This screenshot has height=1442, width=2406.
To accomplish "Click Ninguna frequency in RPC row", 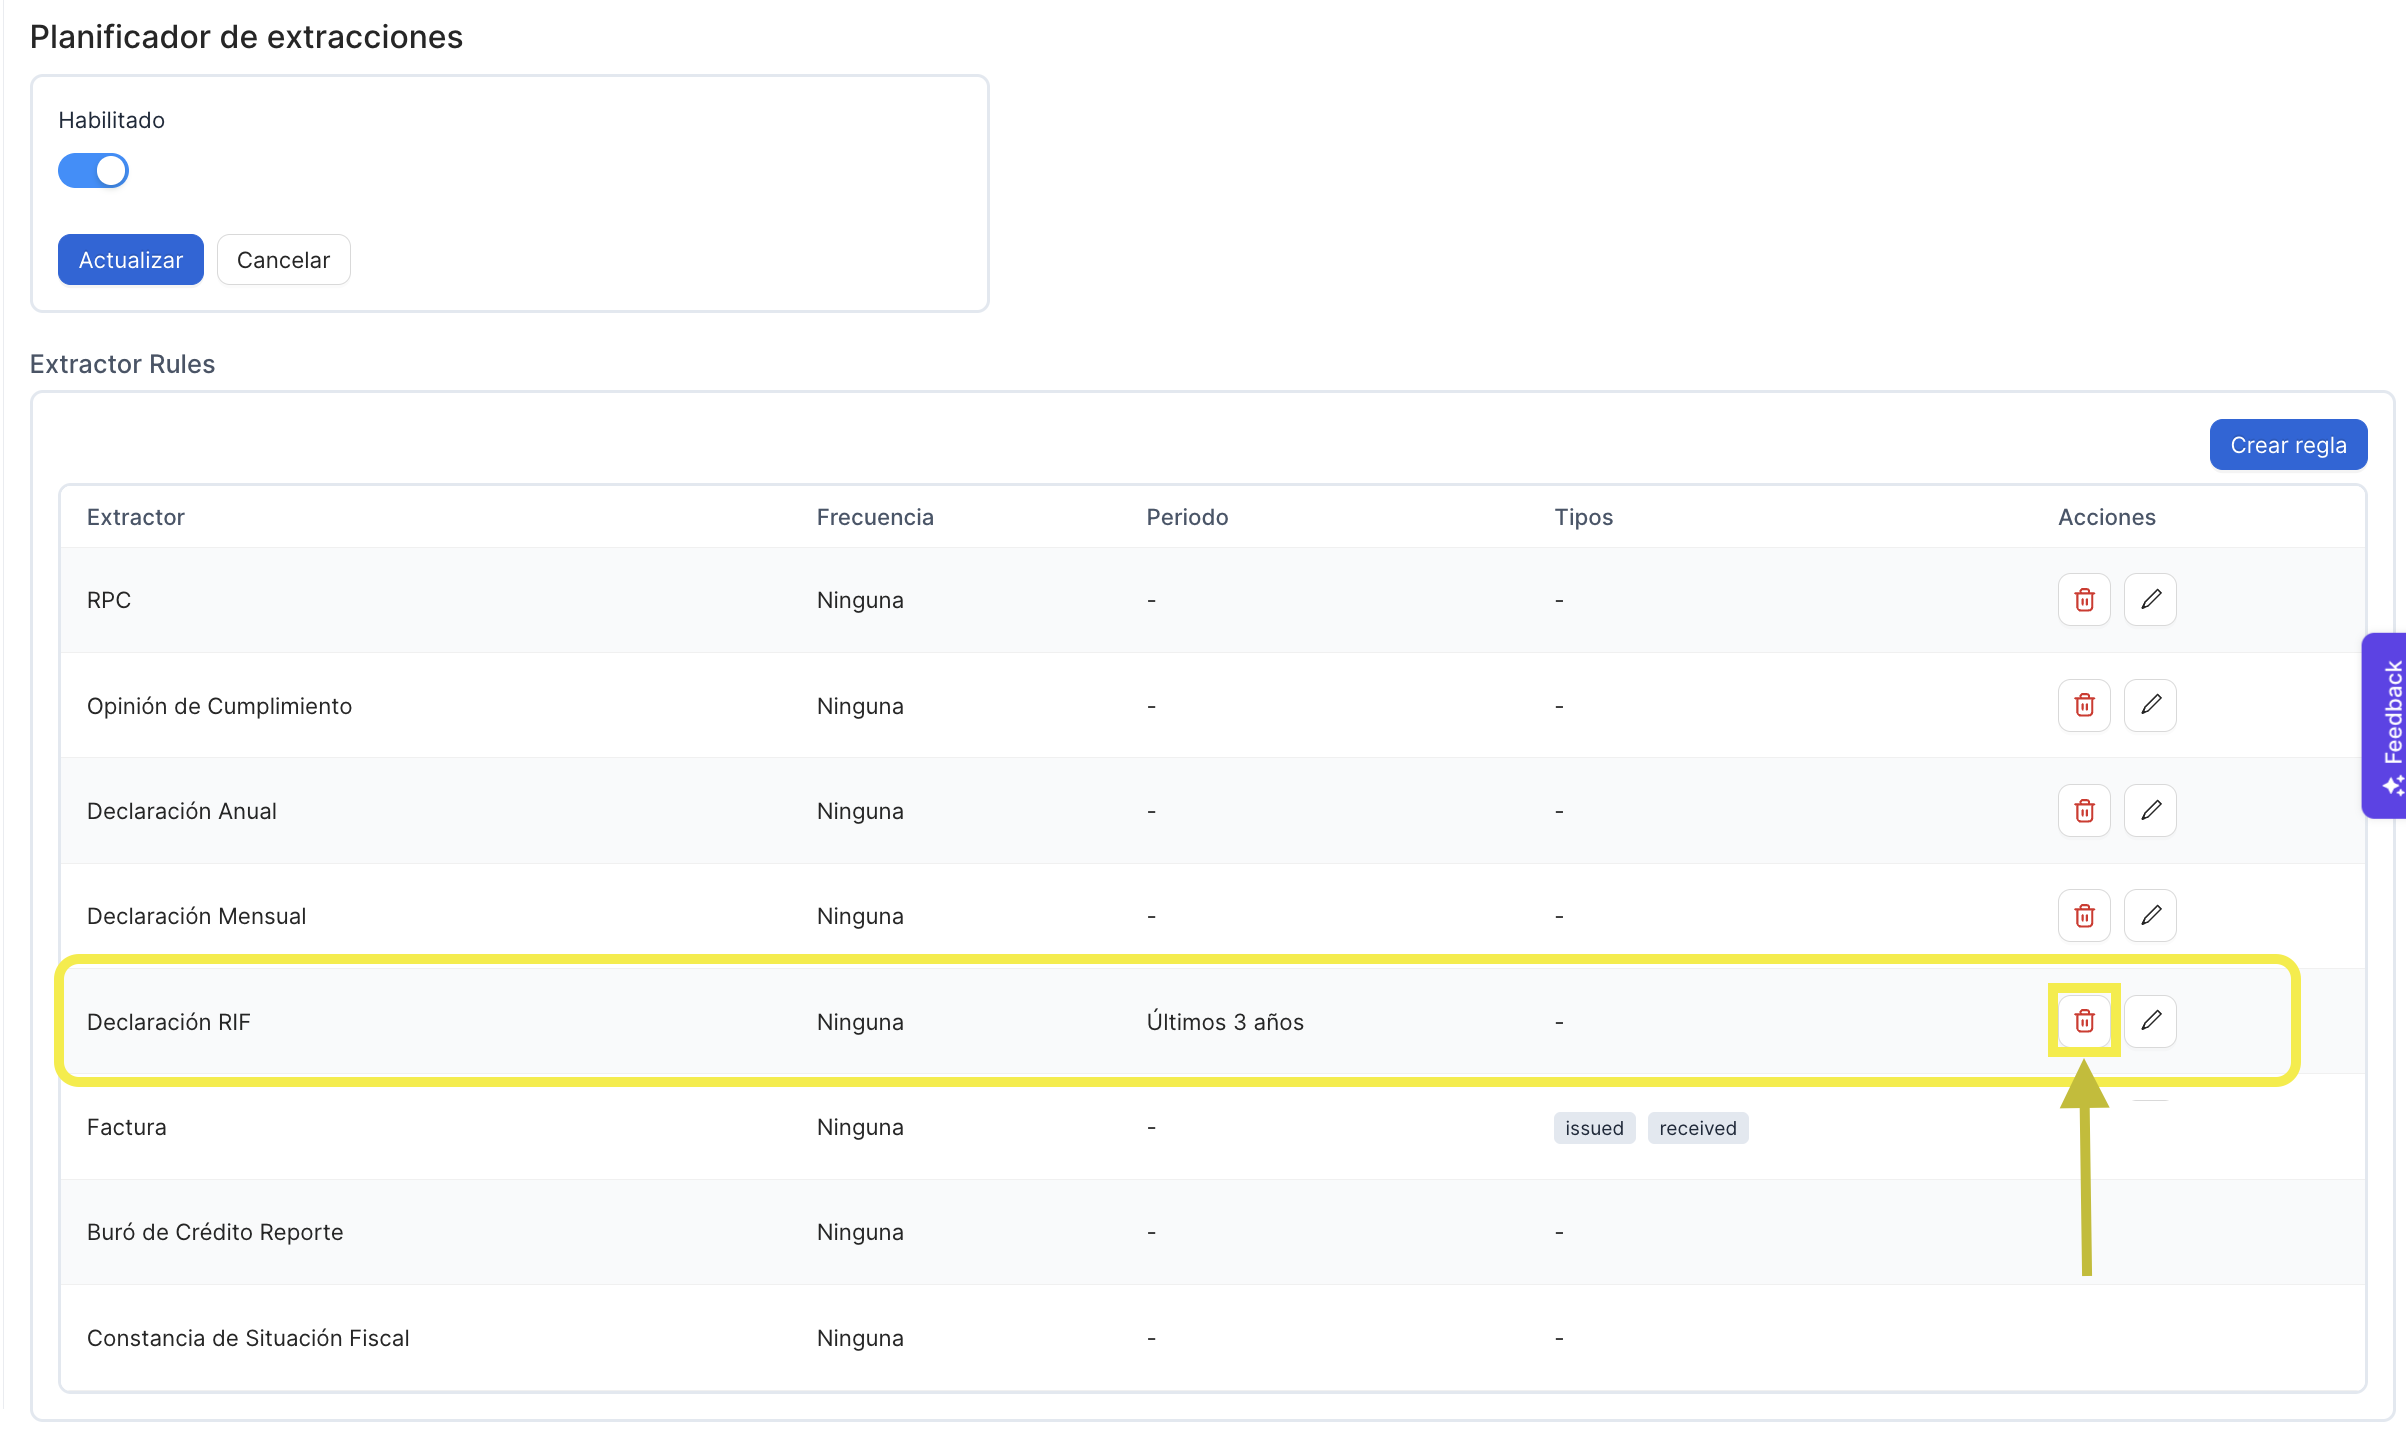I will 860,600.
